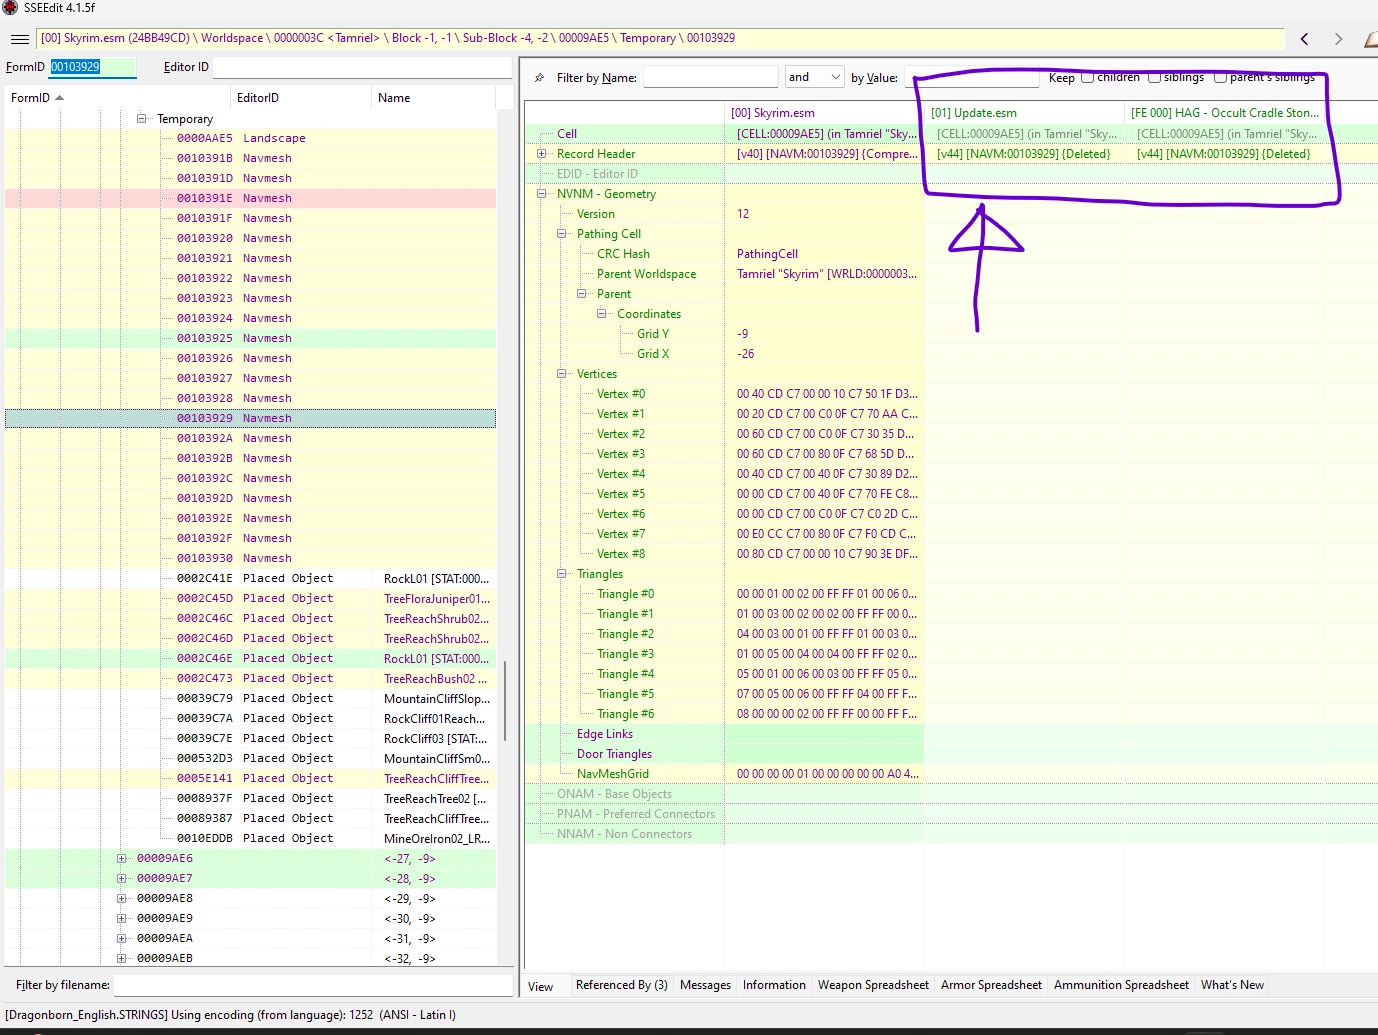The height and width of the screenshot is (1035, 1378).
Task: Open the Information tab
Action: [x=774, y=985]
